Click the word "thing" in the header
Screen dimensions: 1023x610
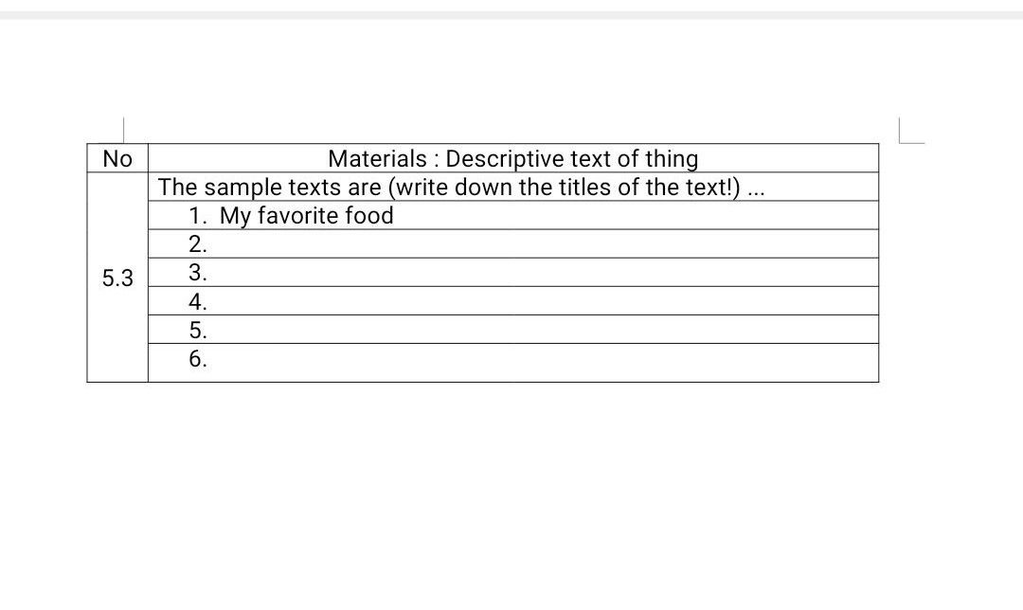pos(671,159)
